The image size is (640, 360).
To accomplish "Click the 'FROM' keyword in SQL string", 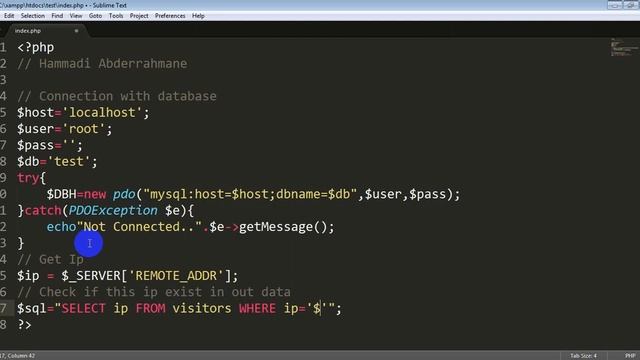I will click(x=150, y=309).
